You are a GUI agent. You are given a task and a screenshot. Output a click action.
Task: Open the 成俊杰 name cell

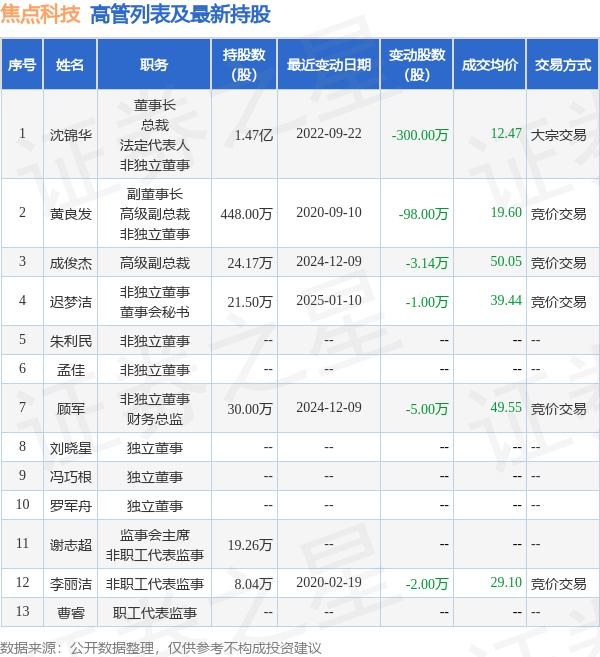point(70,262)
